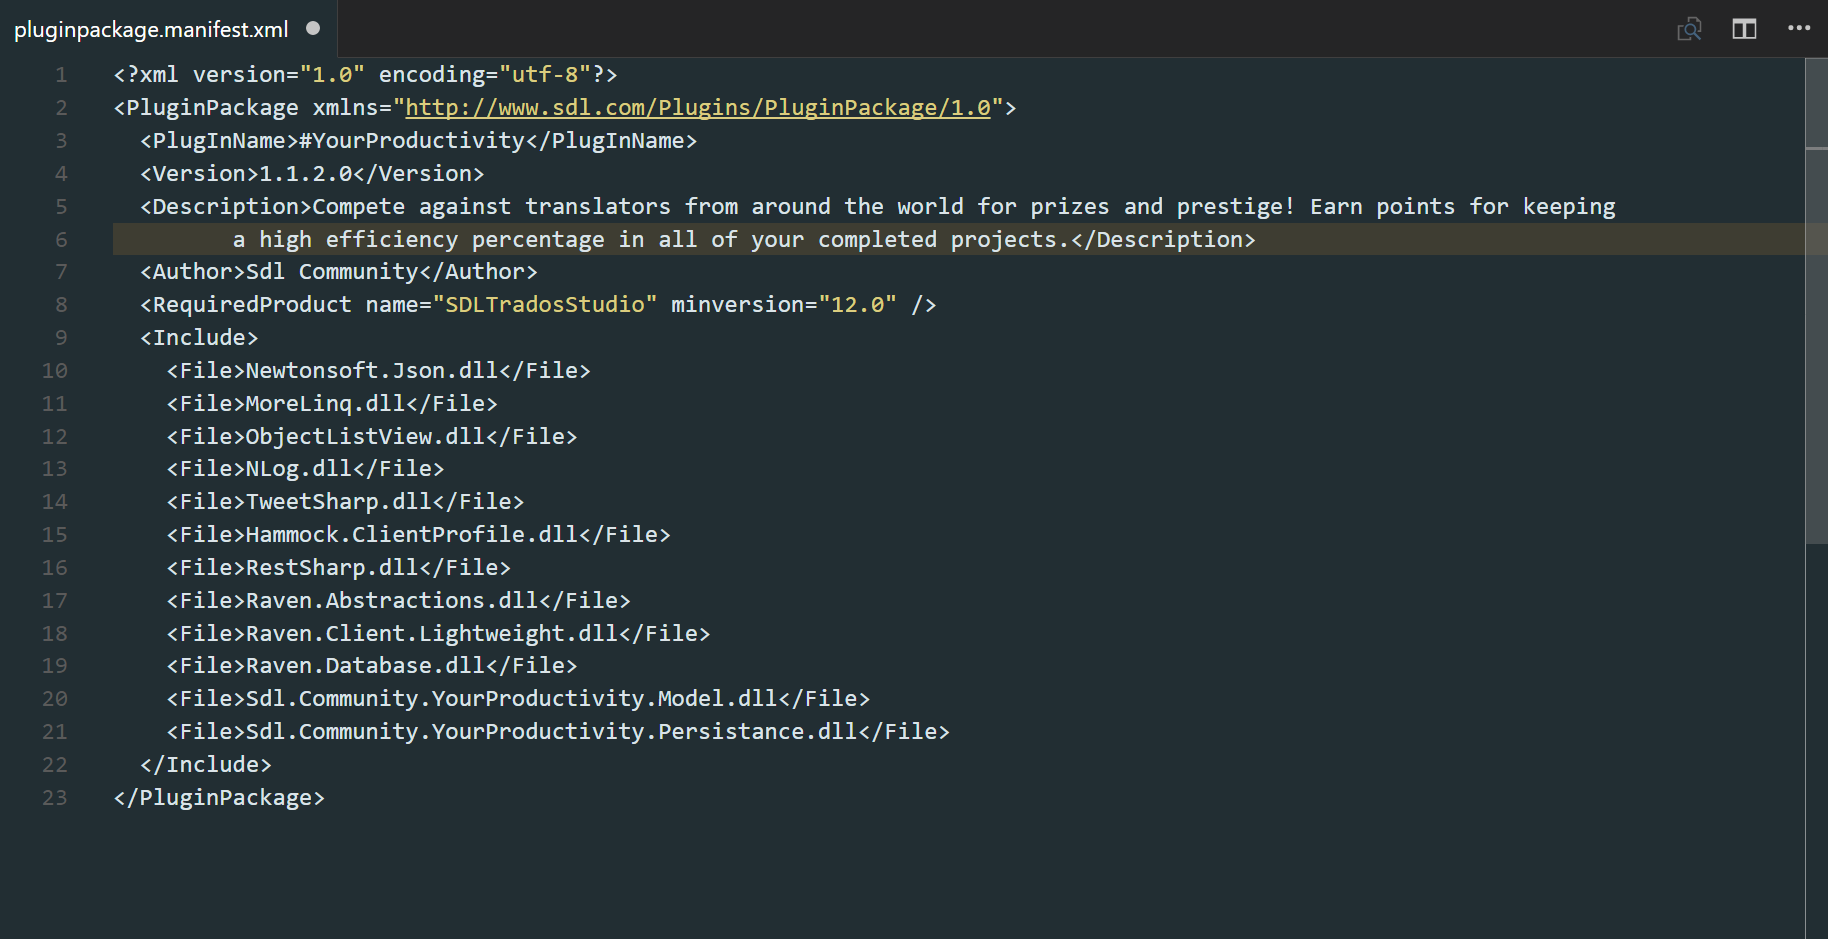
Task: Click the closing /Include tag
Action: pyautogui.click(x=206, y=765)
